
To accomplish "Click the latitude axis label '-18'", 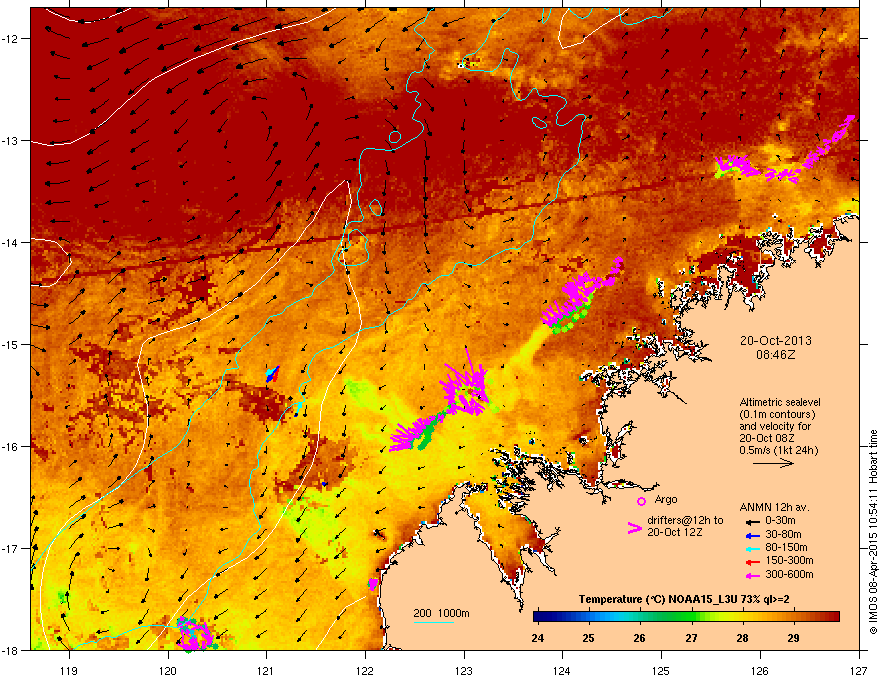I will coord(10,650).
